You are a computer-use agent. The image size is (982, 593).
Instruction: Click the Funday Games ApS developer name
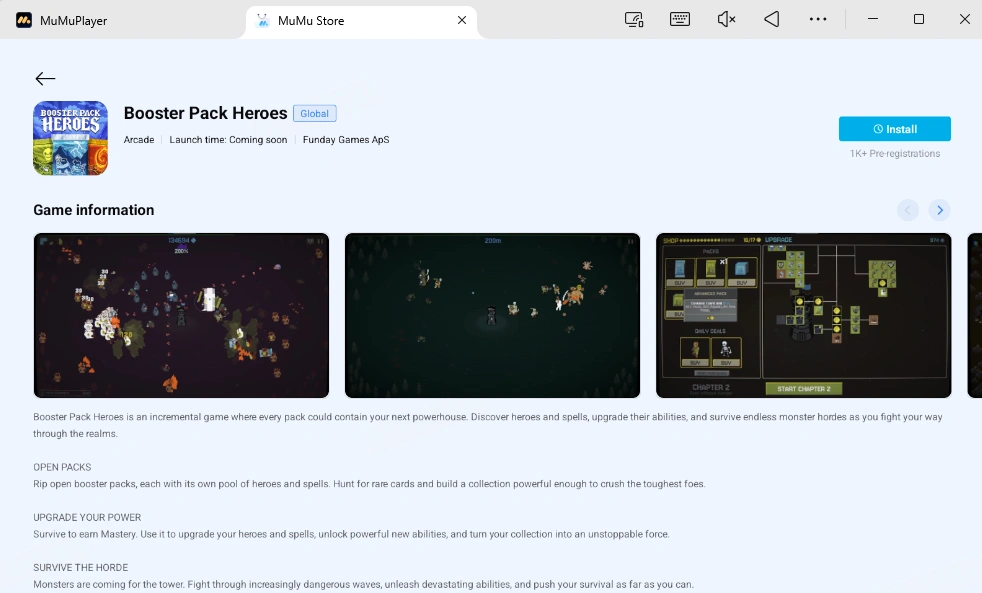pos(346,140)
